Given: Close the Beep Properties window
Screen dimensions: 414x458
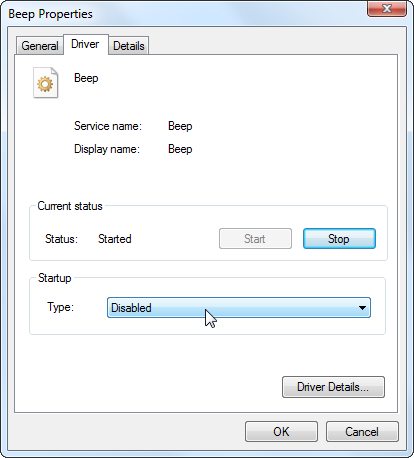Looking at the screenshot, I should 387,8.
